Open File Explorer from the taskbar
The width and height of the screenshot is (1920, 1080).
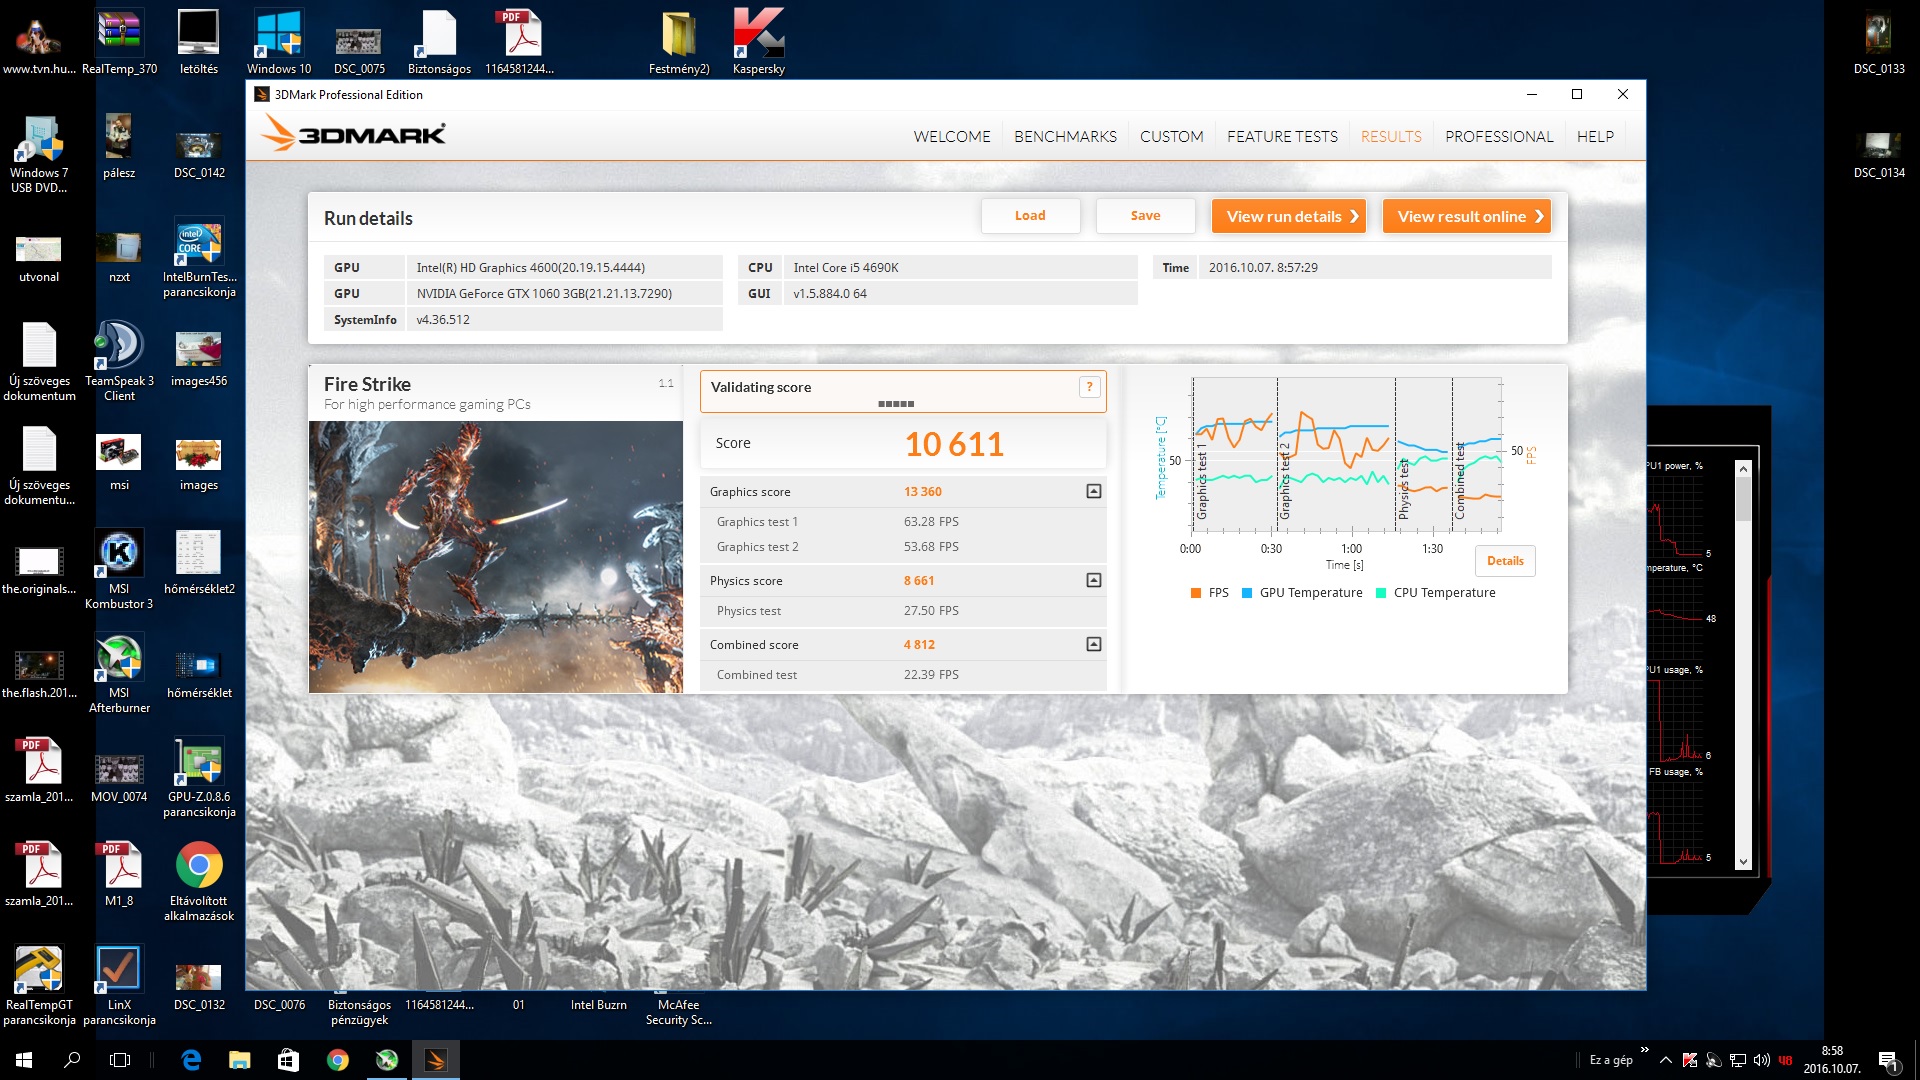pos(239,1060)
